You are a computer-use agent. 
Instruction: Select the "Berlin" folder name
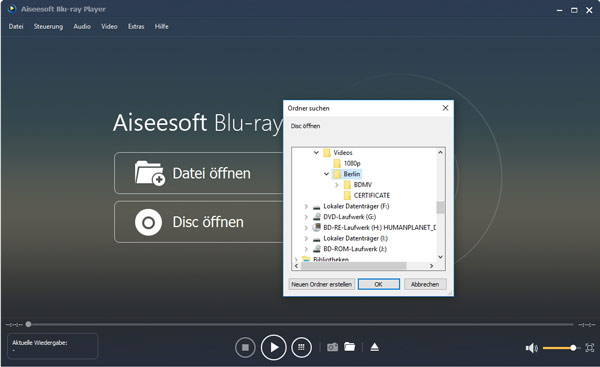pos(352,174)
